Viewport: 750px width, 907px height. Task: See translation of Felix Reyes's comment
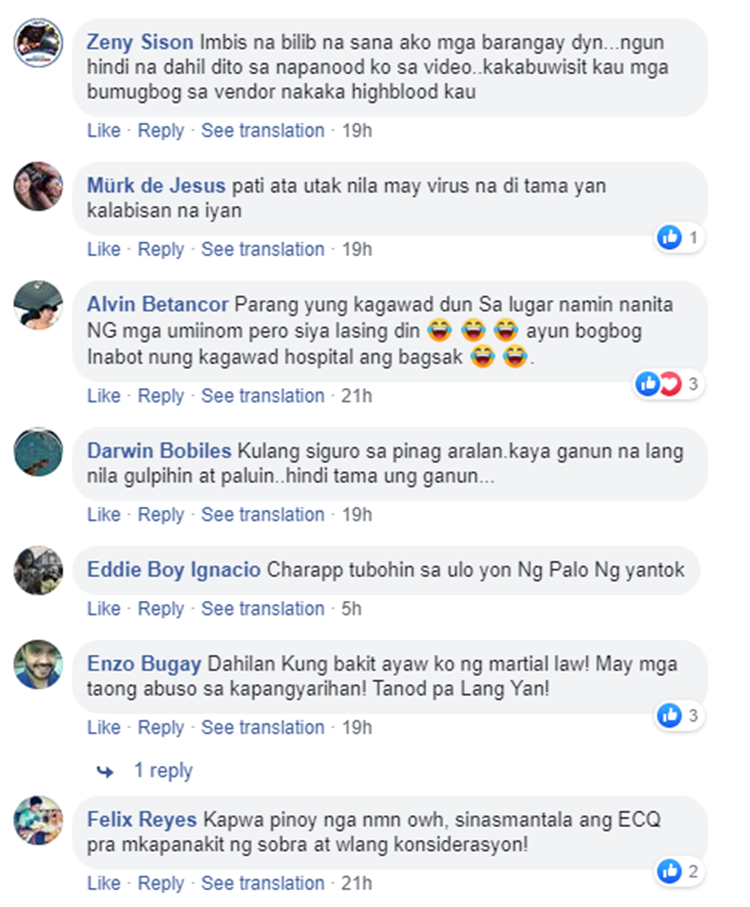[x=263, y=883]
